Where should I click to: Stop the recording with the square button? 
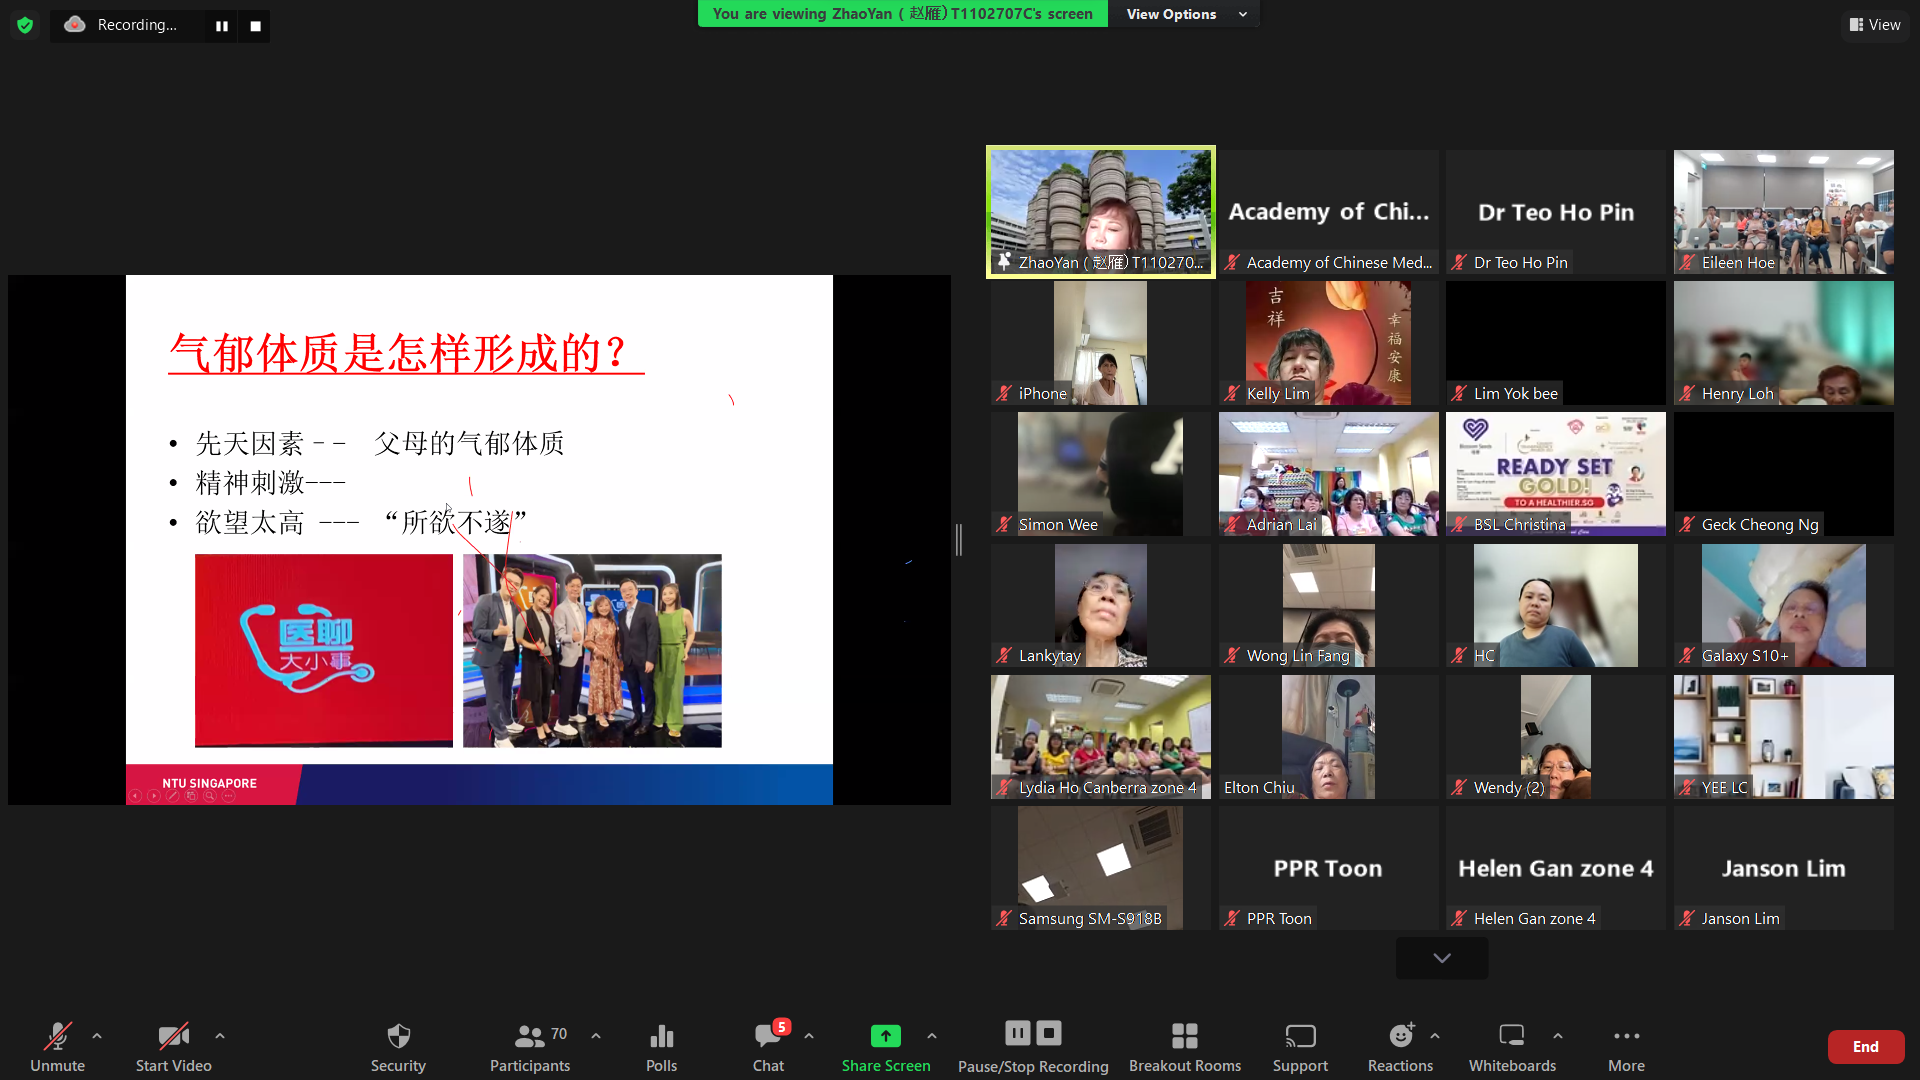256,26
